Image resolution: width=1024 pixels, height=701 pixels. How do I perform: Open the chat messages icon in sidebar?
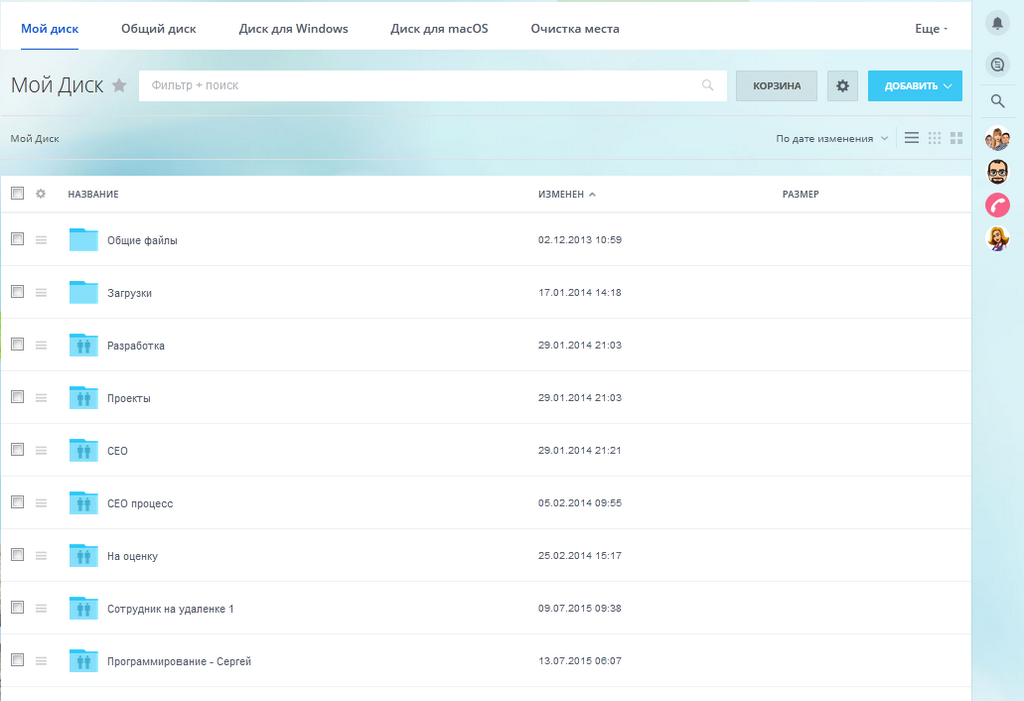(x=997, y=65)
